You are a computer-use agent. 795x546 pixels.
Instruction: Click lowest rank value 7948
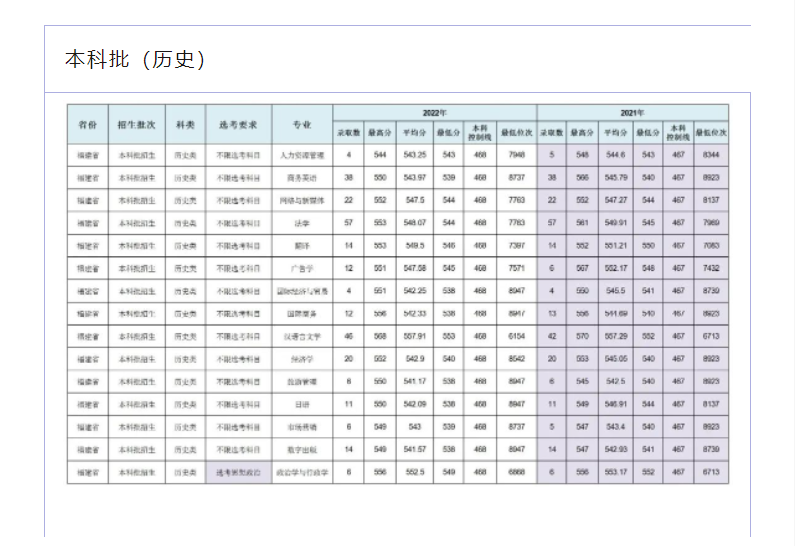click(x=517, y=155)
